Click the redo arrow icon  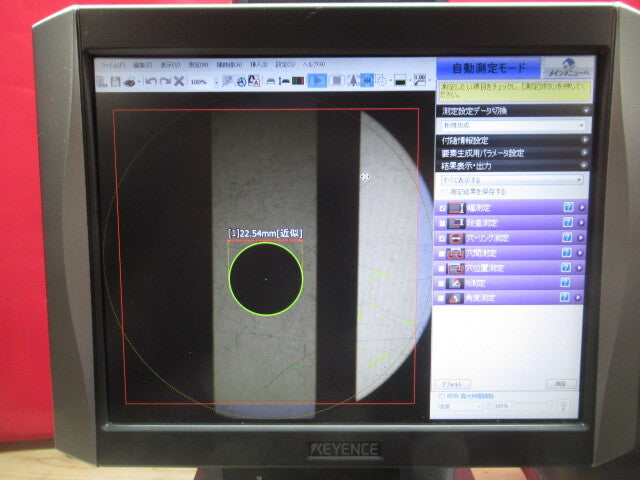tap(165, 81)
